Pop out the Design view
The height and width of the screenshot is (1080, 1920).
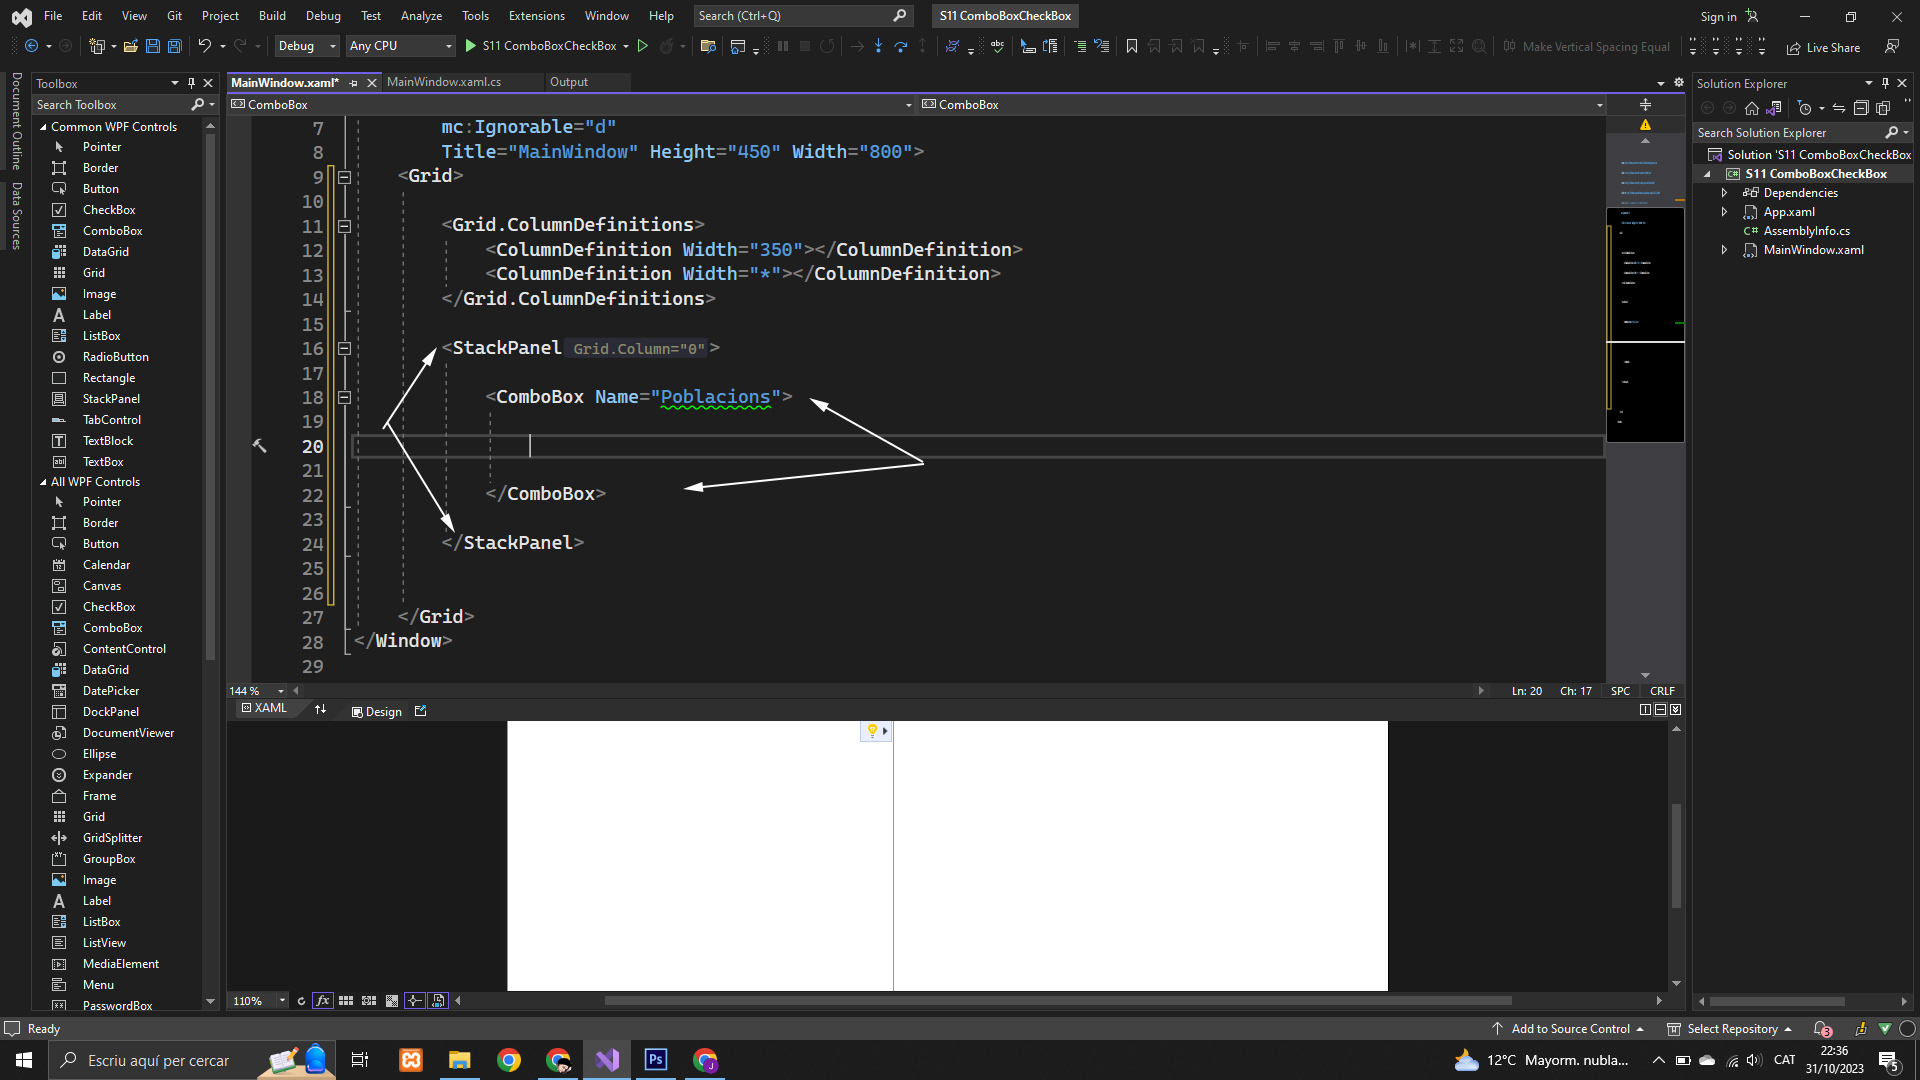[x=420, y=711]
